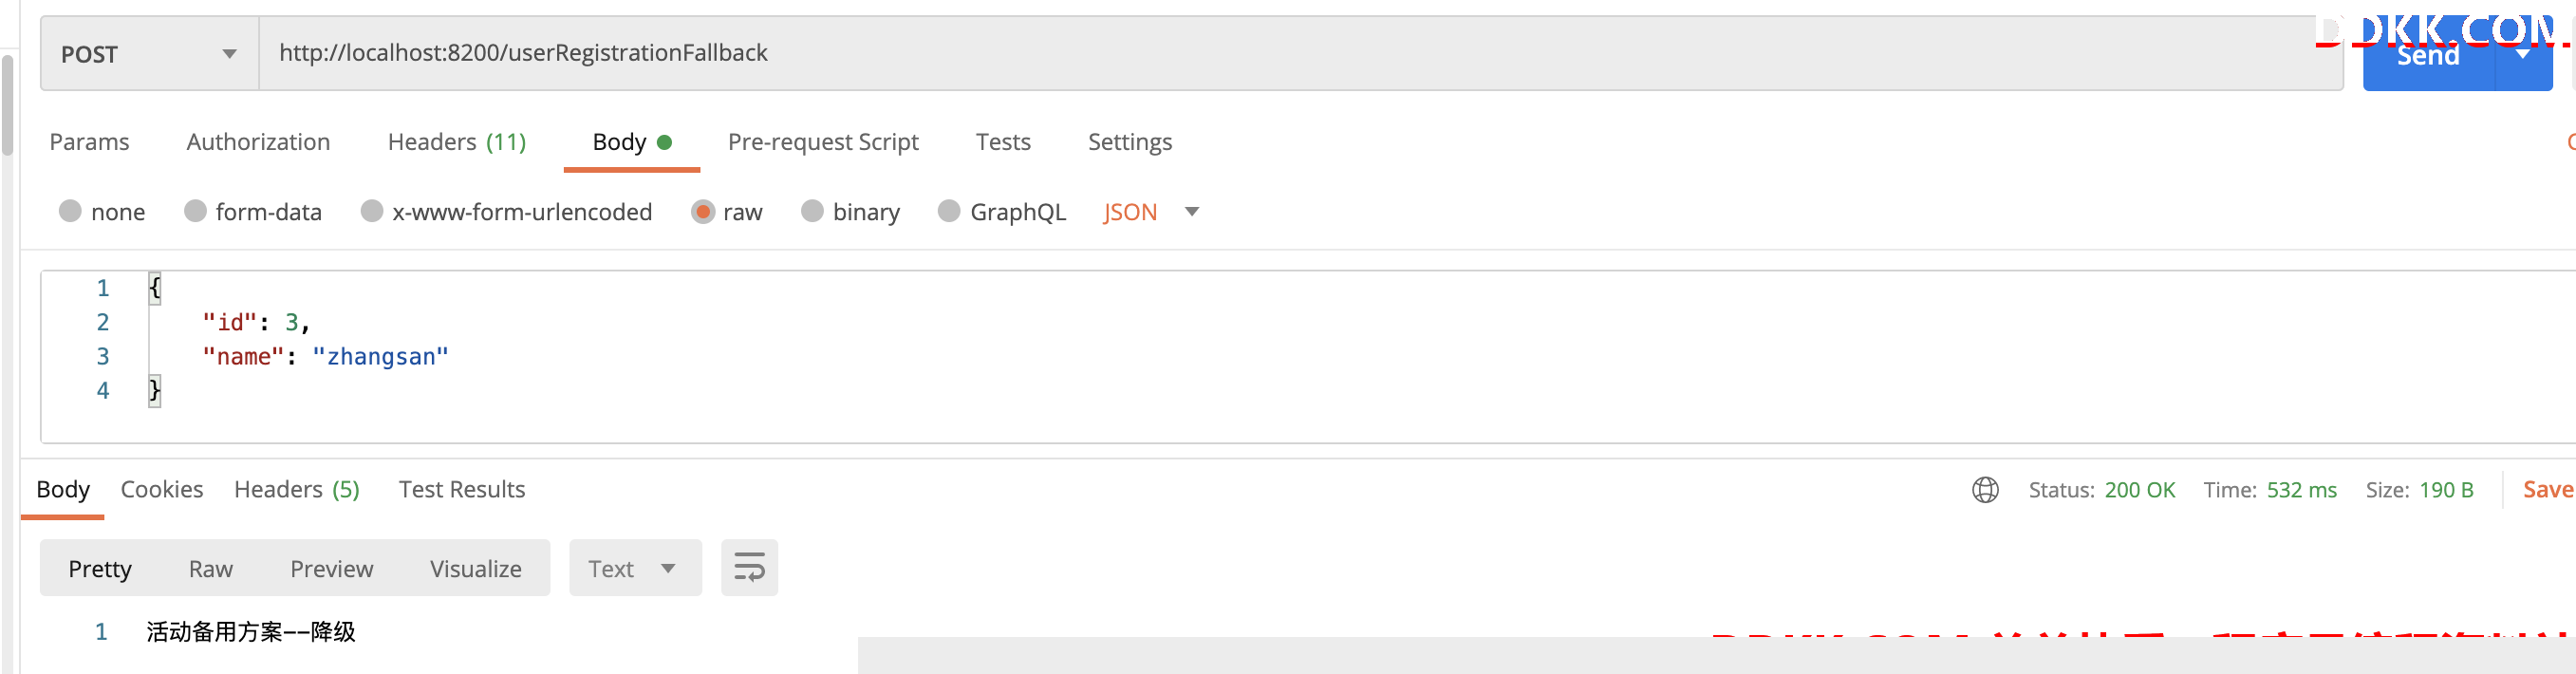Screen dimensions: 2576x674
Task: Expand the POST method dropdown
Action: [x=150, y=54]
